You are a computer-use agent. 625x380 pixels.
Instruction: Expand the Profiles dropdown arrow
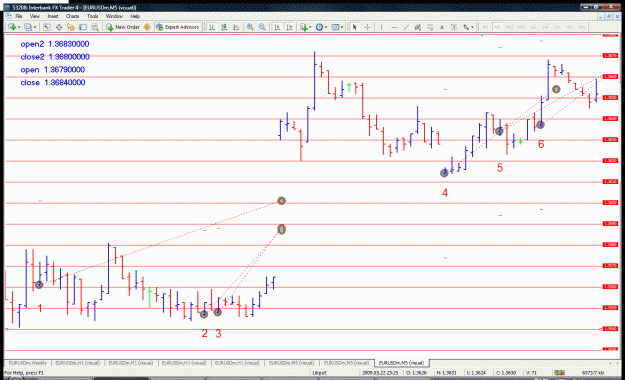pos(35,27)
